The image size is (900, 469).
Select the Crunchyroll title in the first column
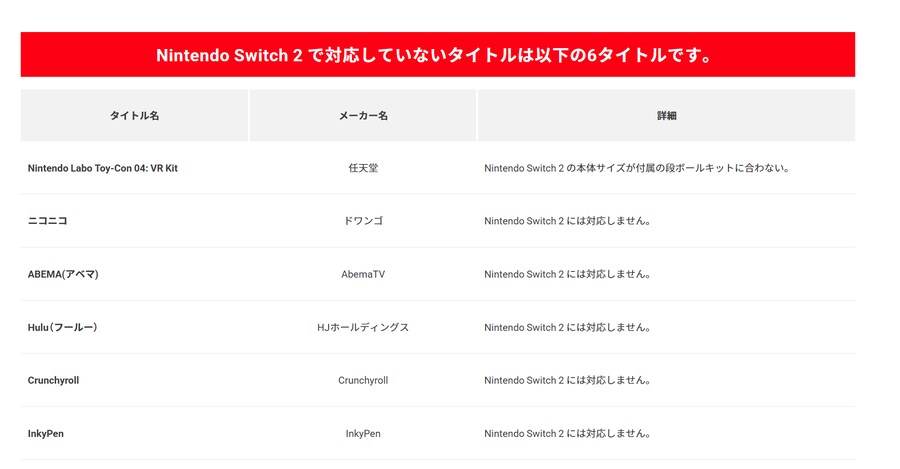click(x=54, y=380)
